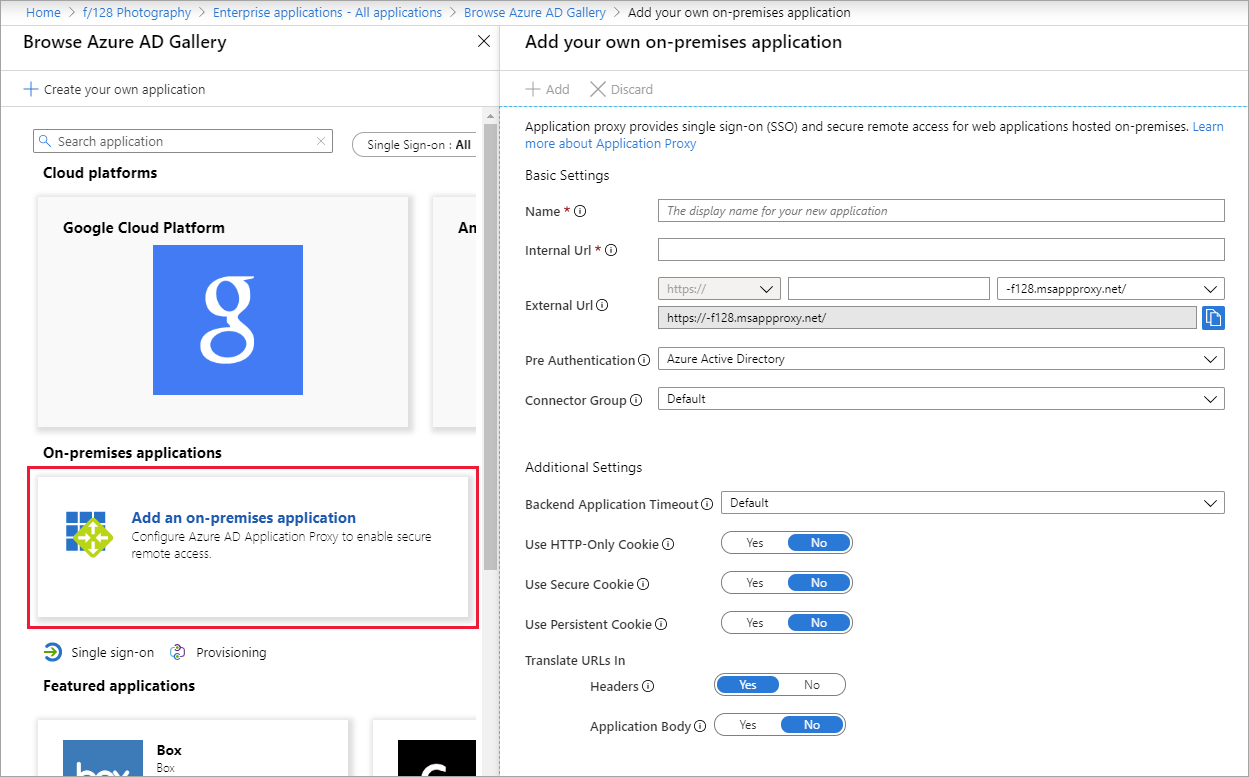Set Use HTTP-Only Cookie to No
The height and width of the screenshot is (777, 1249).
click(819, 543)
